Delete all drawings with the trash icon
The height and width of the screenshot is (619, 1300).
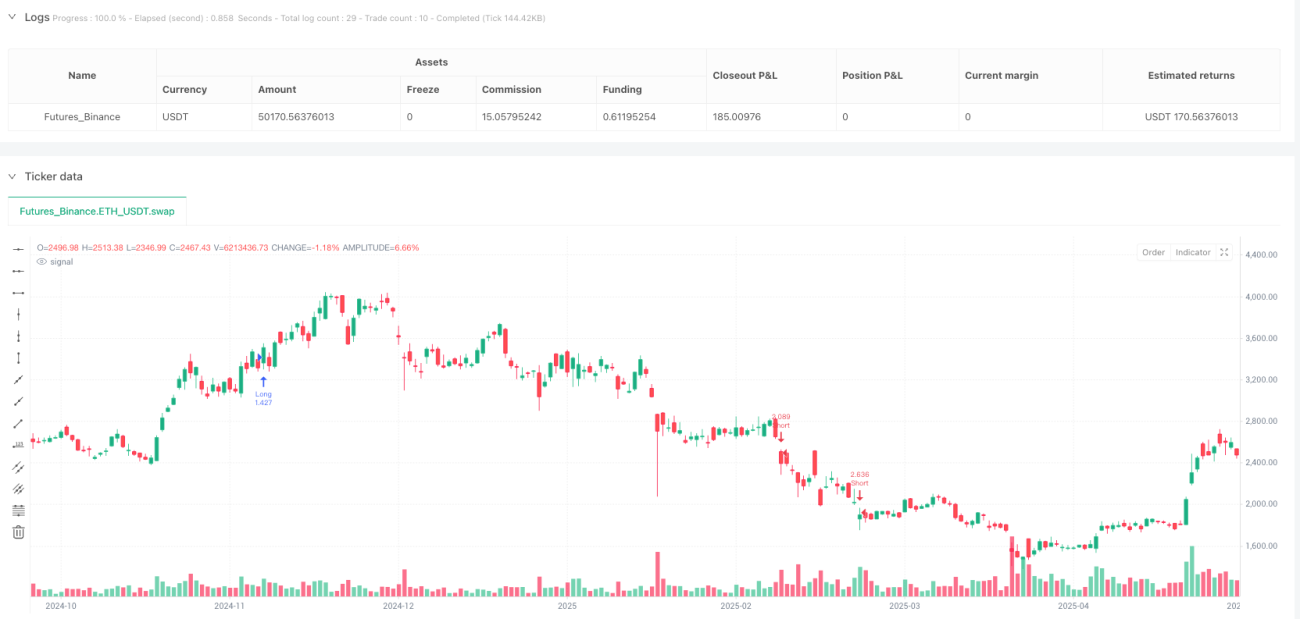[x=18, y=532]
